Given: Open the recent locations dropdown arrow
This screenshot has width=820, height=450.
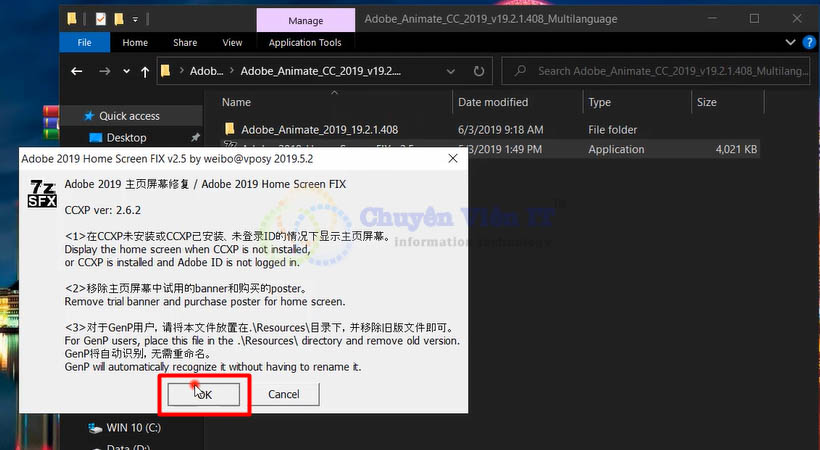Looking at the screenshot, I should tap(126, 71).
